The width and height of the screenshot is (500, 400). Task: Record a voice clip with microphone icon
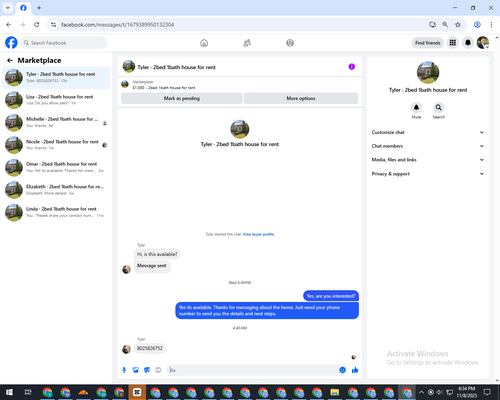click(124, 370)
